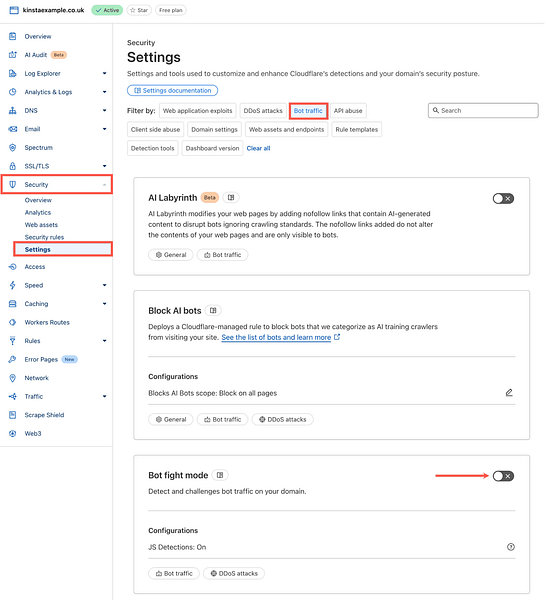
Task: Click the Caching drive icon
Action: [13, 304]
